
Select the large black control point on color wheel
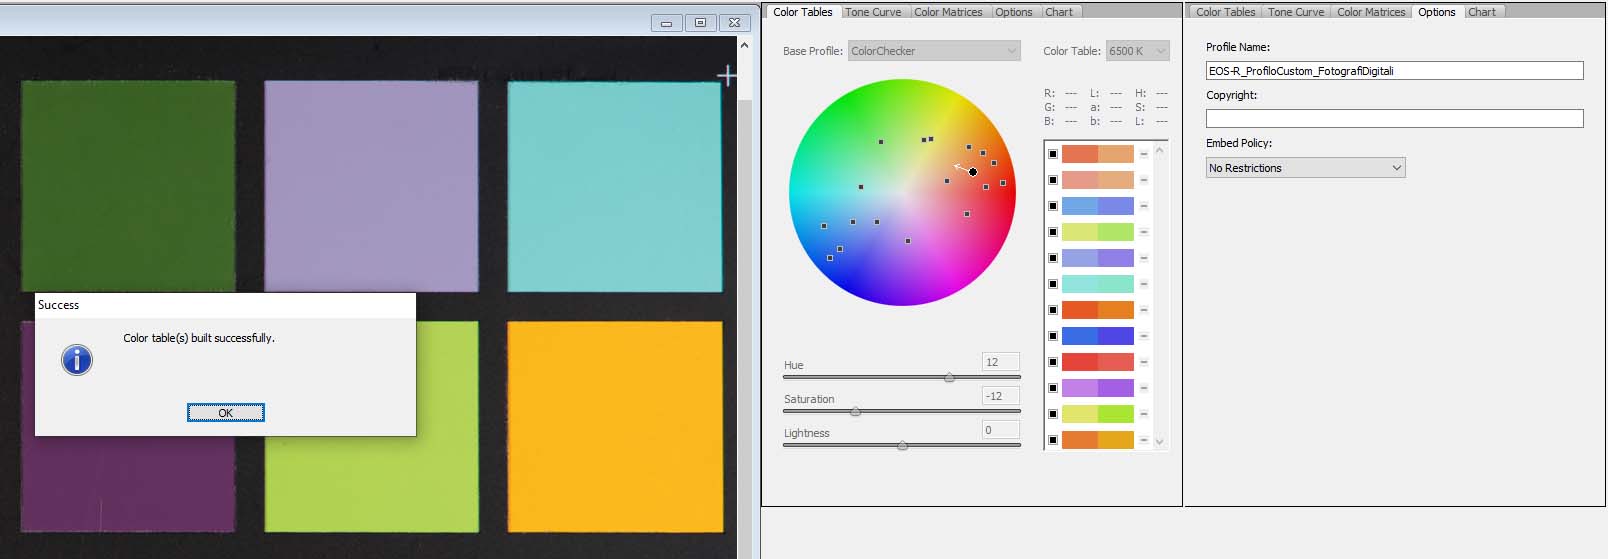[x=973, y=172]
